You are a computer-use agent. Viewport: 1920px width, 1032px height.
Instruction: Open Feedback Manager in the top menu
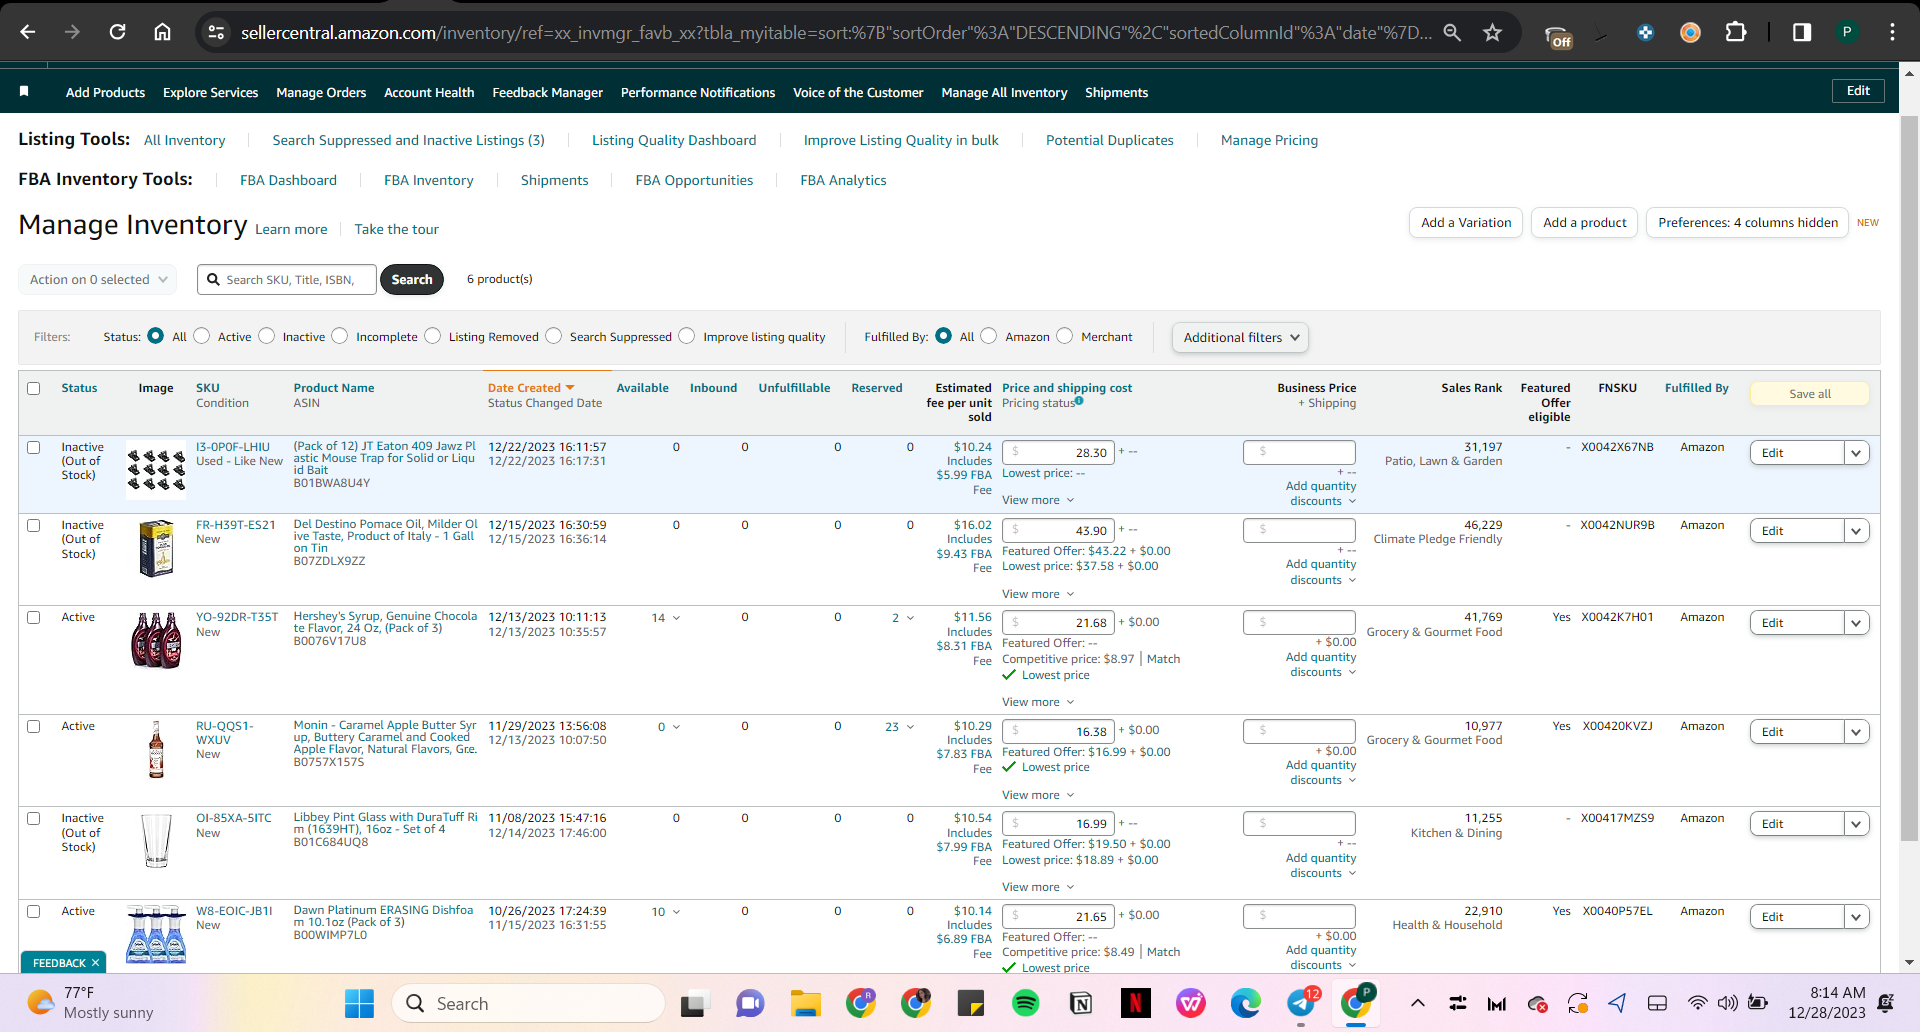pyautogui.click(x=548, y=92)
